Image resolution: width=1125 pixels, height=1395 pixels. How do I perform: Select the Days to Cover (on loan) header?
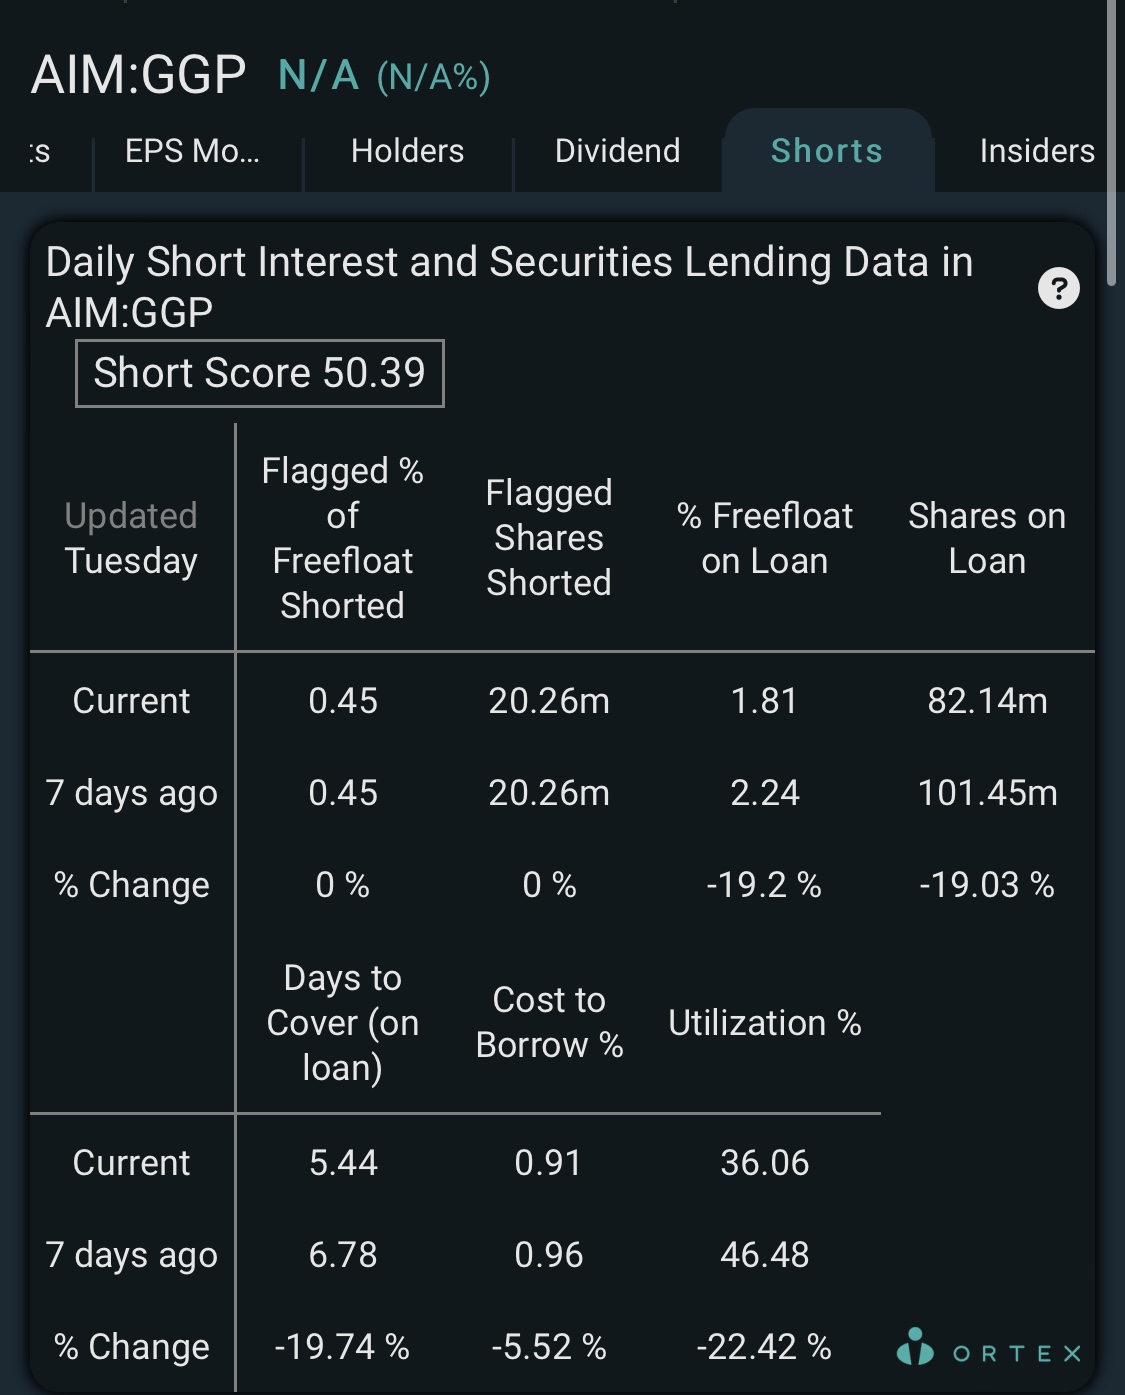tap(342, 1022)
